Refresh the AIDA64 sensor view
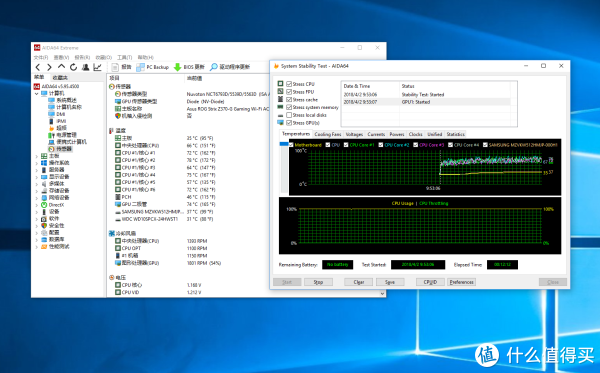 click(73, 67)
